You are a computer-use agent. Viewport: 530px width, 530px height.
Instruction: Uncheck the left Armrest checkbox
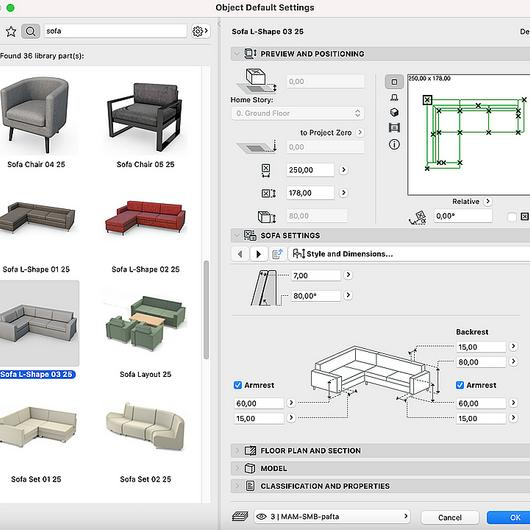[x=238, y=385]
